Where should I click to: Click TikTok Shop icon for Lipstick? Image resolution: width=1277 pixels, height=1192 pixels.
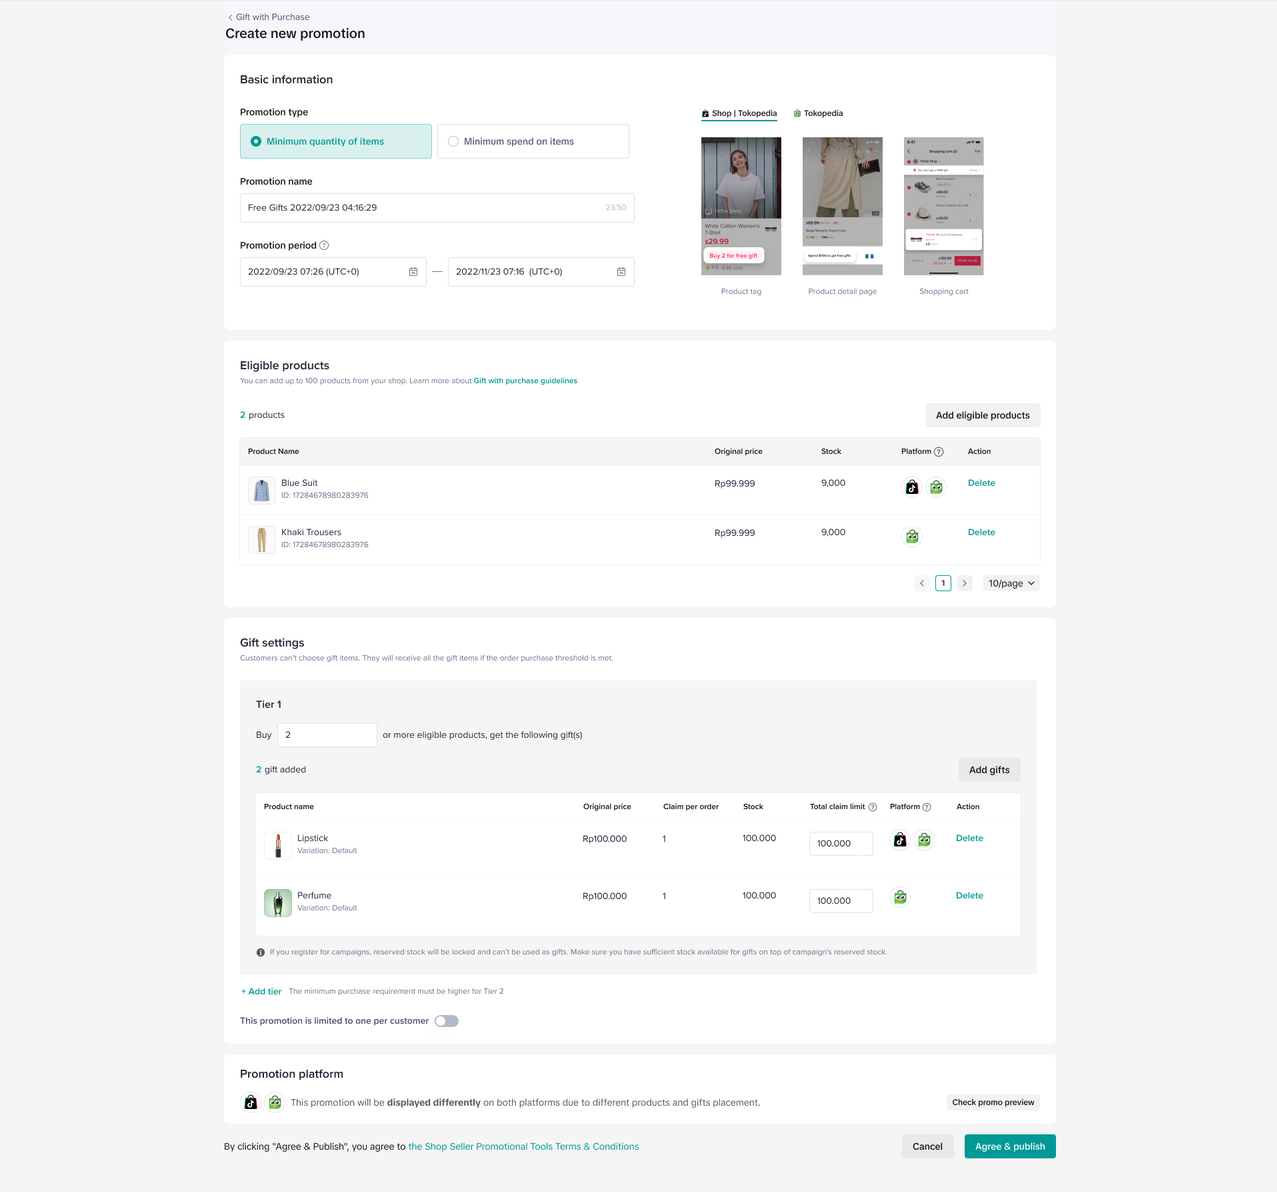[x=900, y=840]
